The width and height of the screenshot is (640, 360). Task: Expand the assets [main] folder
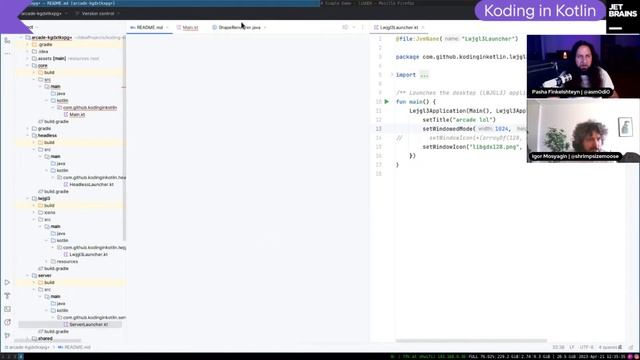tap(28, 58)
